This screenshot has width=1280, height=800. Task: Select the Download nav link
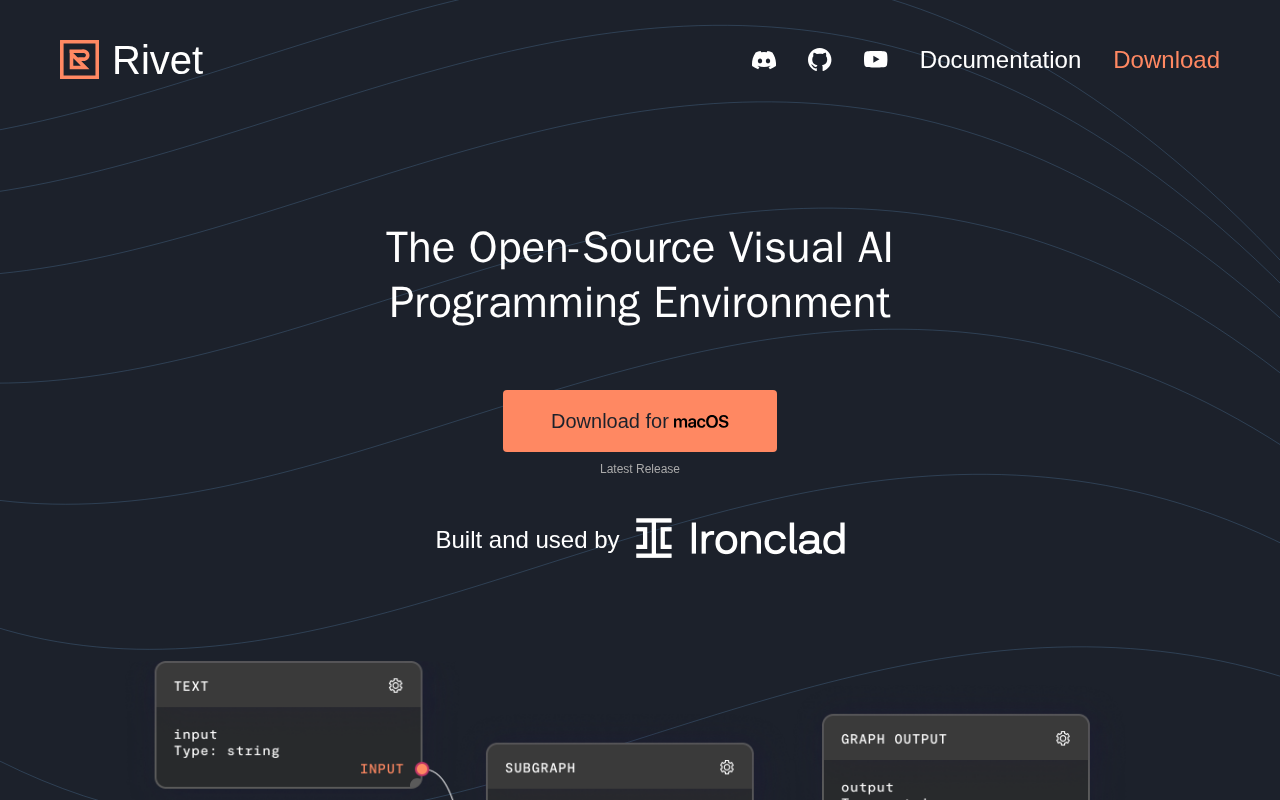tap(1166, 60)
